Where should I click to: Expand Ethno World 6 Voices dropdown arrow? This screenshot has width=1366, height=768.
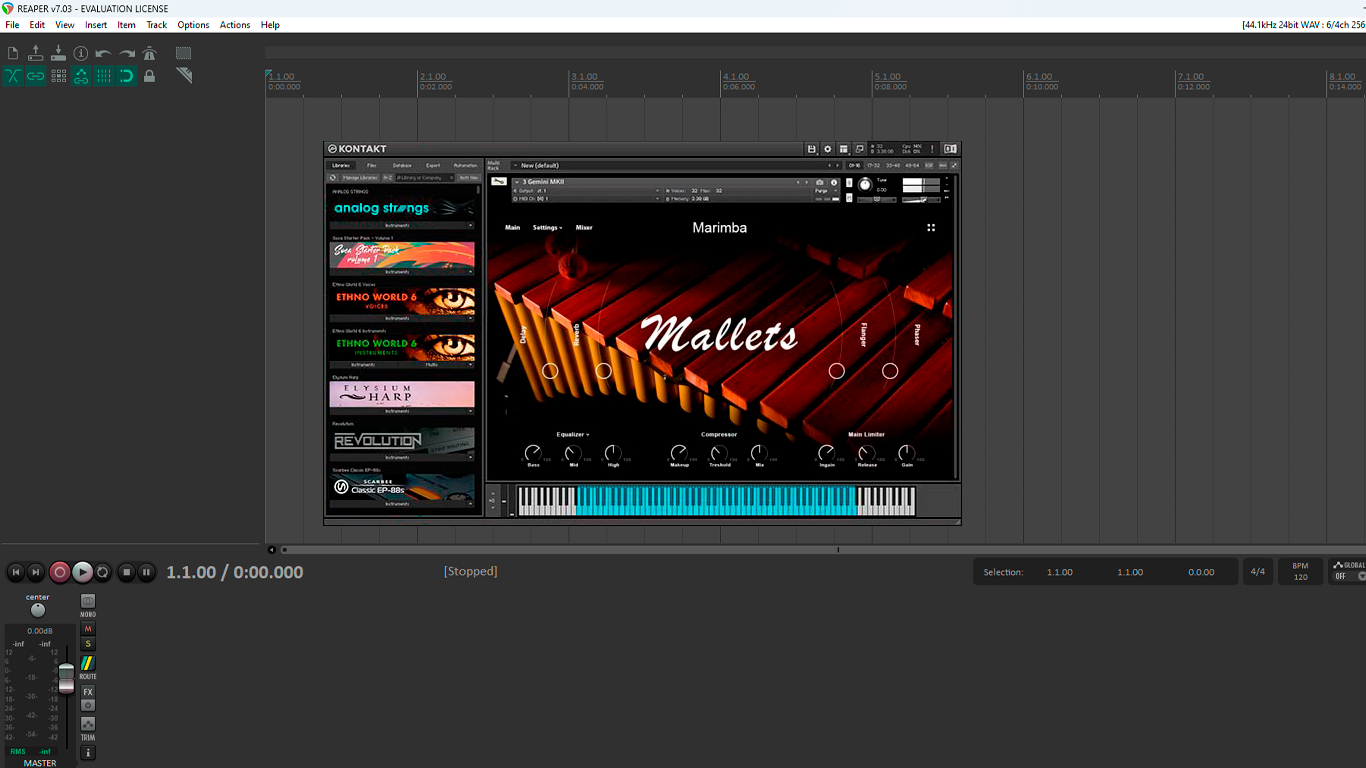[470, 318]
